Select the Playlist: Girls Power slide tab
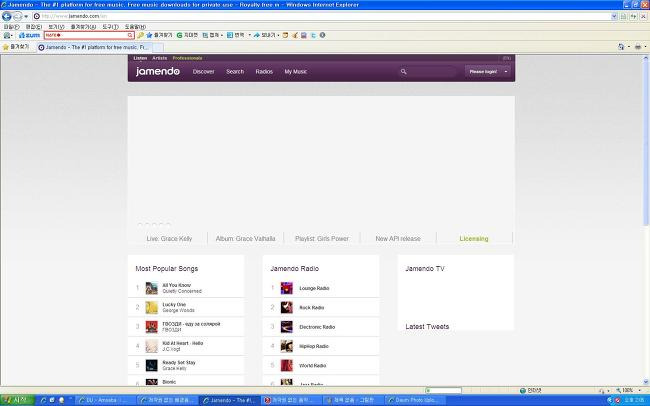Image resolution: width=650 pixels, height=406 pixels. click(322, 238)
